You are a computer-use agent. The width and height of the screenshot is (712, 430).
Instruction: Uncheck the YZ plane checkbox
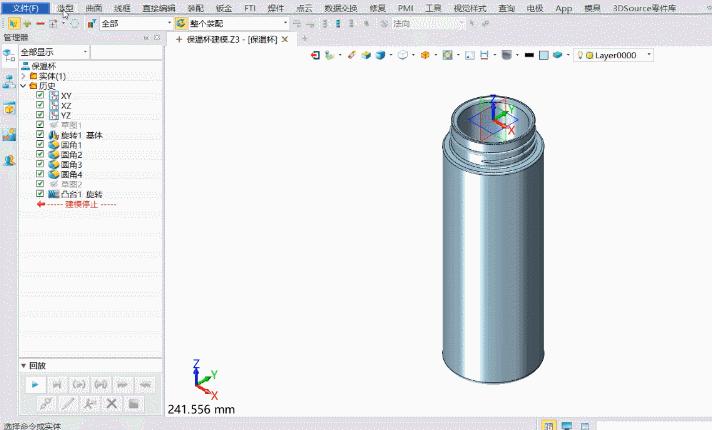point(40,115)
